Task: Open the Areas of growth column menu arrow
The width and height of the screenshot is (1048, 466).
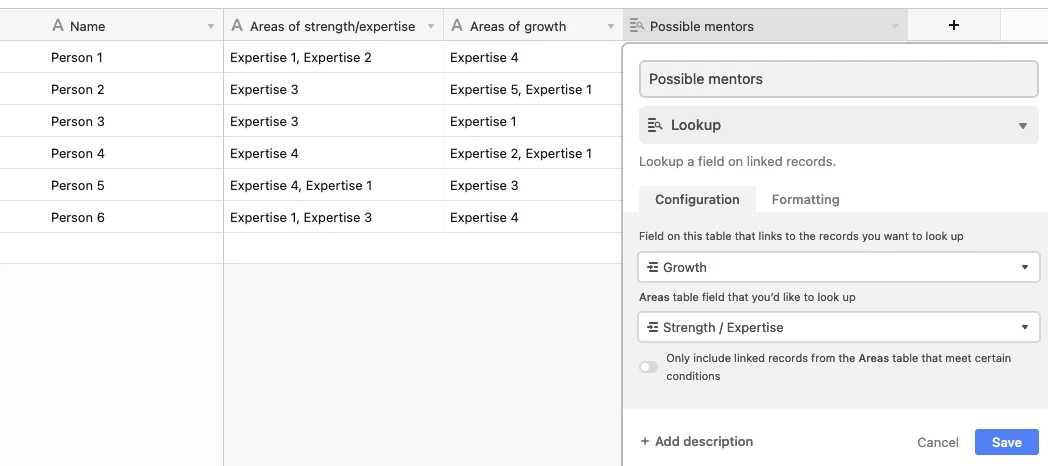Action: pyautogui.click(x=610, y=27)
